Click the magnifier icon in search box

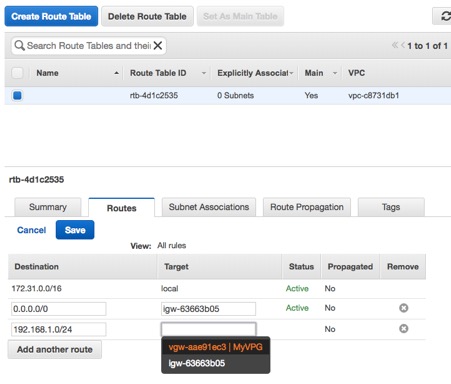(x=20, y=45)
